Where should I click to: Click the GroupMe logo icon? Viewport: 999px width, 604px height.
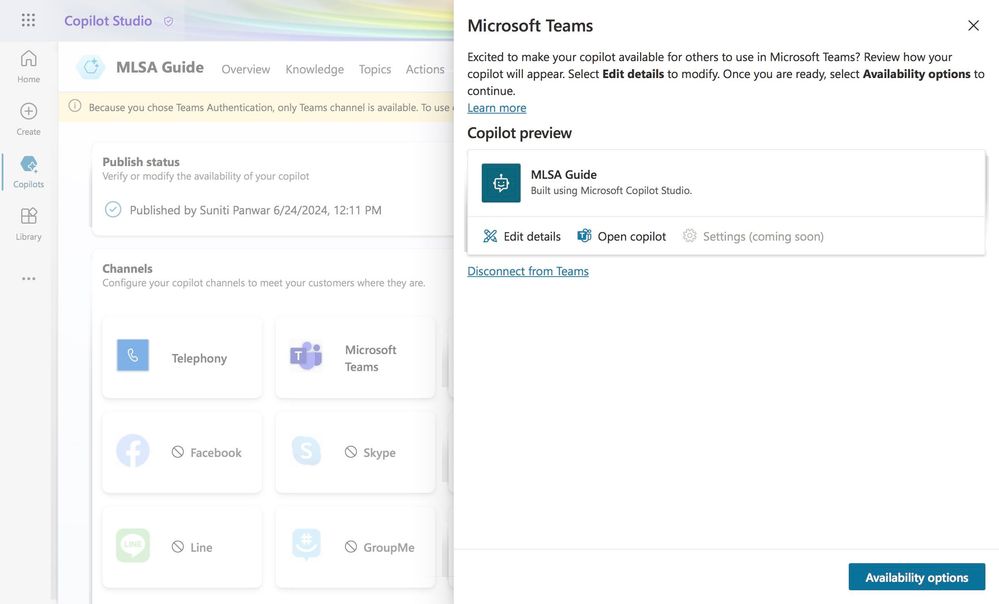click(x=306, y=545)
